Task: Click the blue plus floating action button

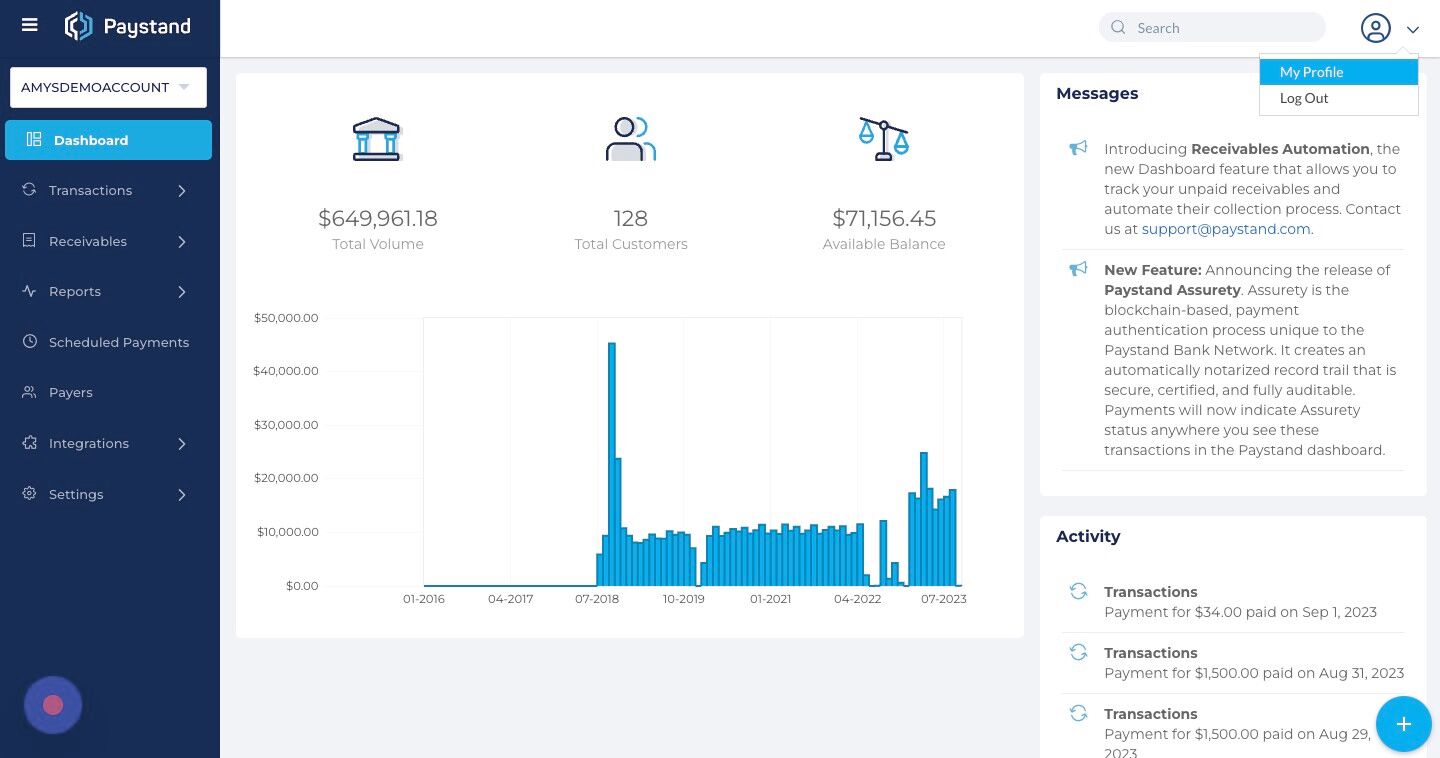Action: 1403,724
